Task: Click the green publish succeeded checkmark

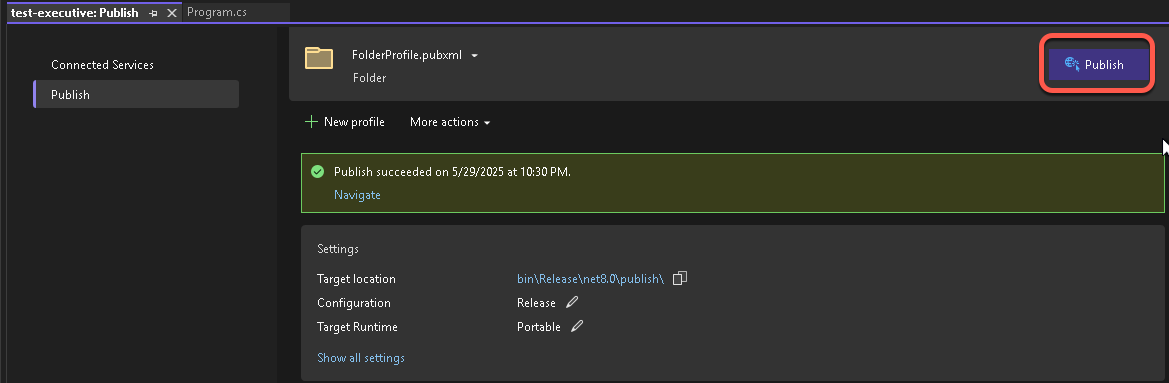Action: click(x=318, y=172)
